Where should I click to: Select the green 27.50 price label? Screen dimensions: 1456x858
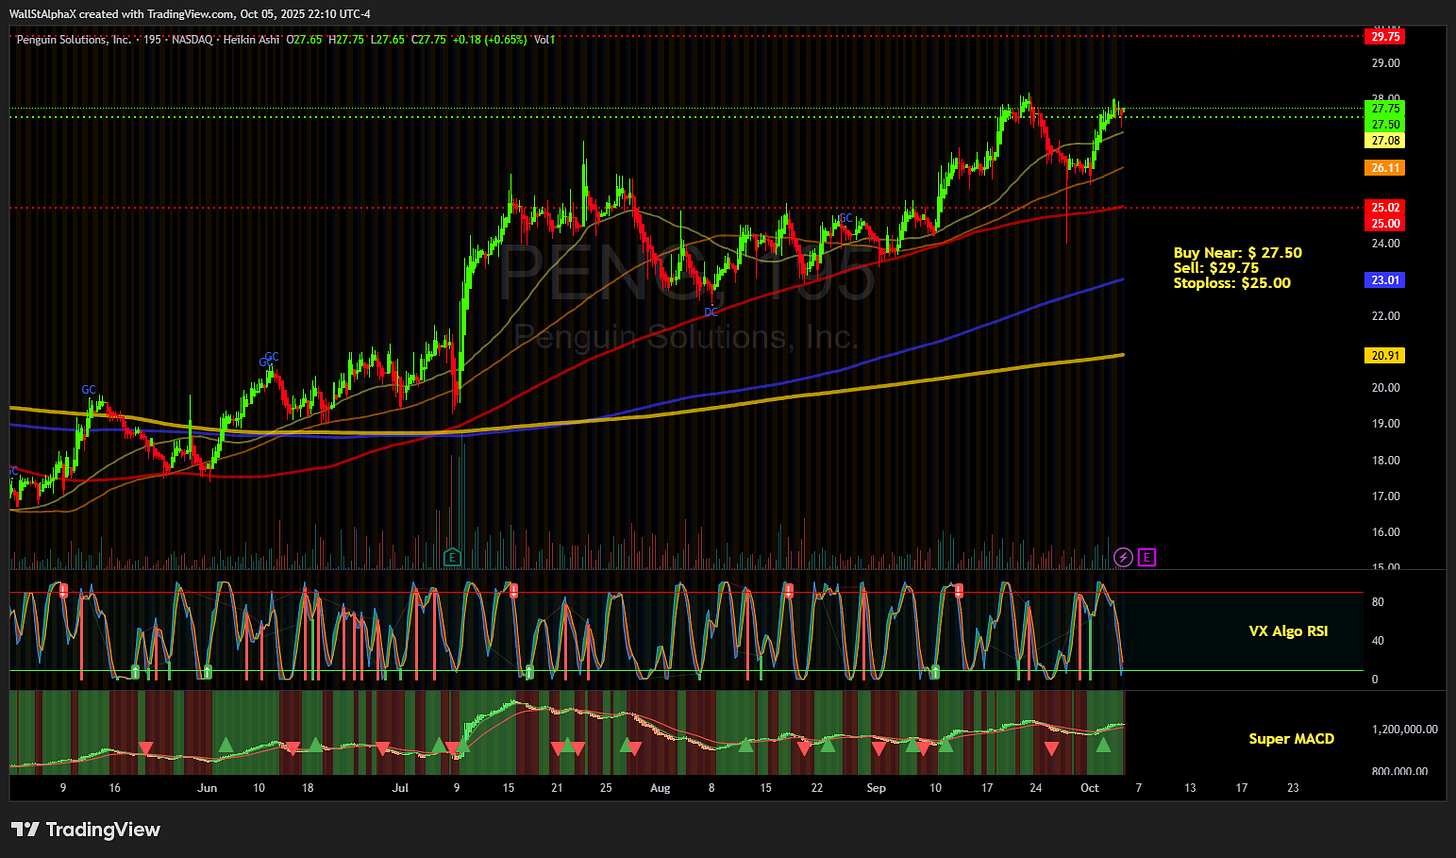pyautogui.click(x=1385, y=124)
